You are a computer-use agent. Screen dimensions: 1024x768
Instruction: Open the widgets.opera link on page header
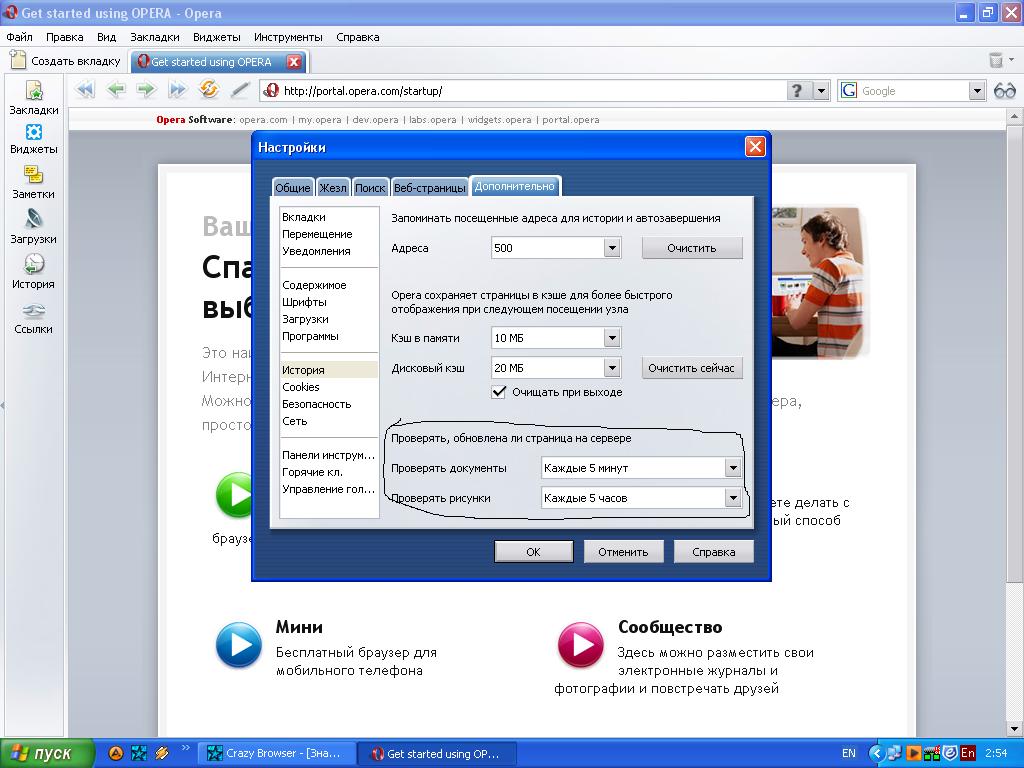[x=500, y=120]
